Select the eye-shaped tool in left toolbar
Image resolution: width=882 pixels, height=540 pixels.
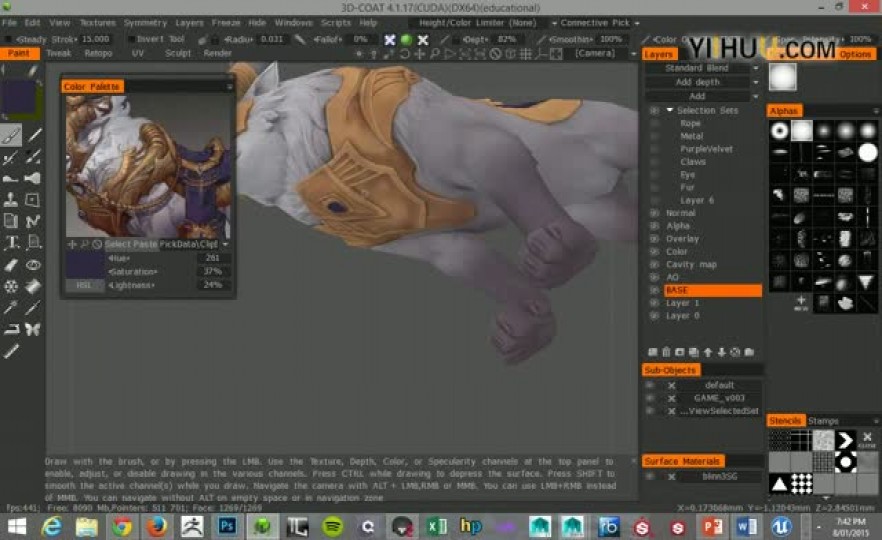click(x=33, y=265)
